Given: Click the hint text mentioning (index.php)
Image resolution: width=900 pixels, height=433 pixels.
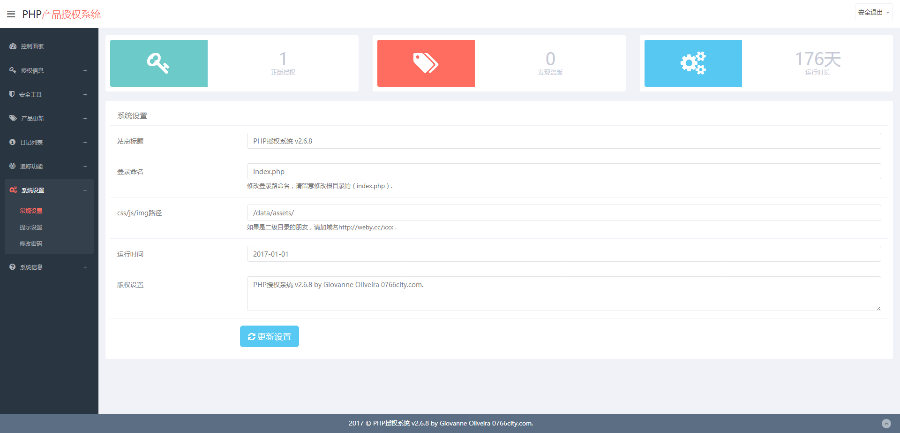Looking at the screenshot, I should click(x=320, y=186).
